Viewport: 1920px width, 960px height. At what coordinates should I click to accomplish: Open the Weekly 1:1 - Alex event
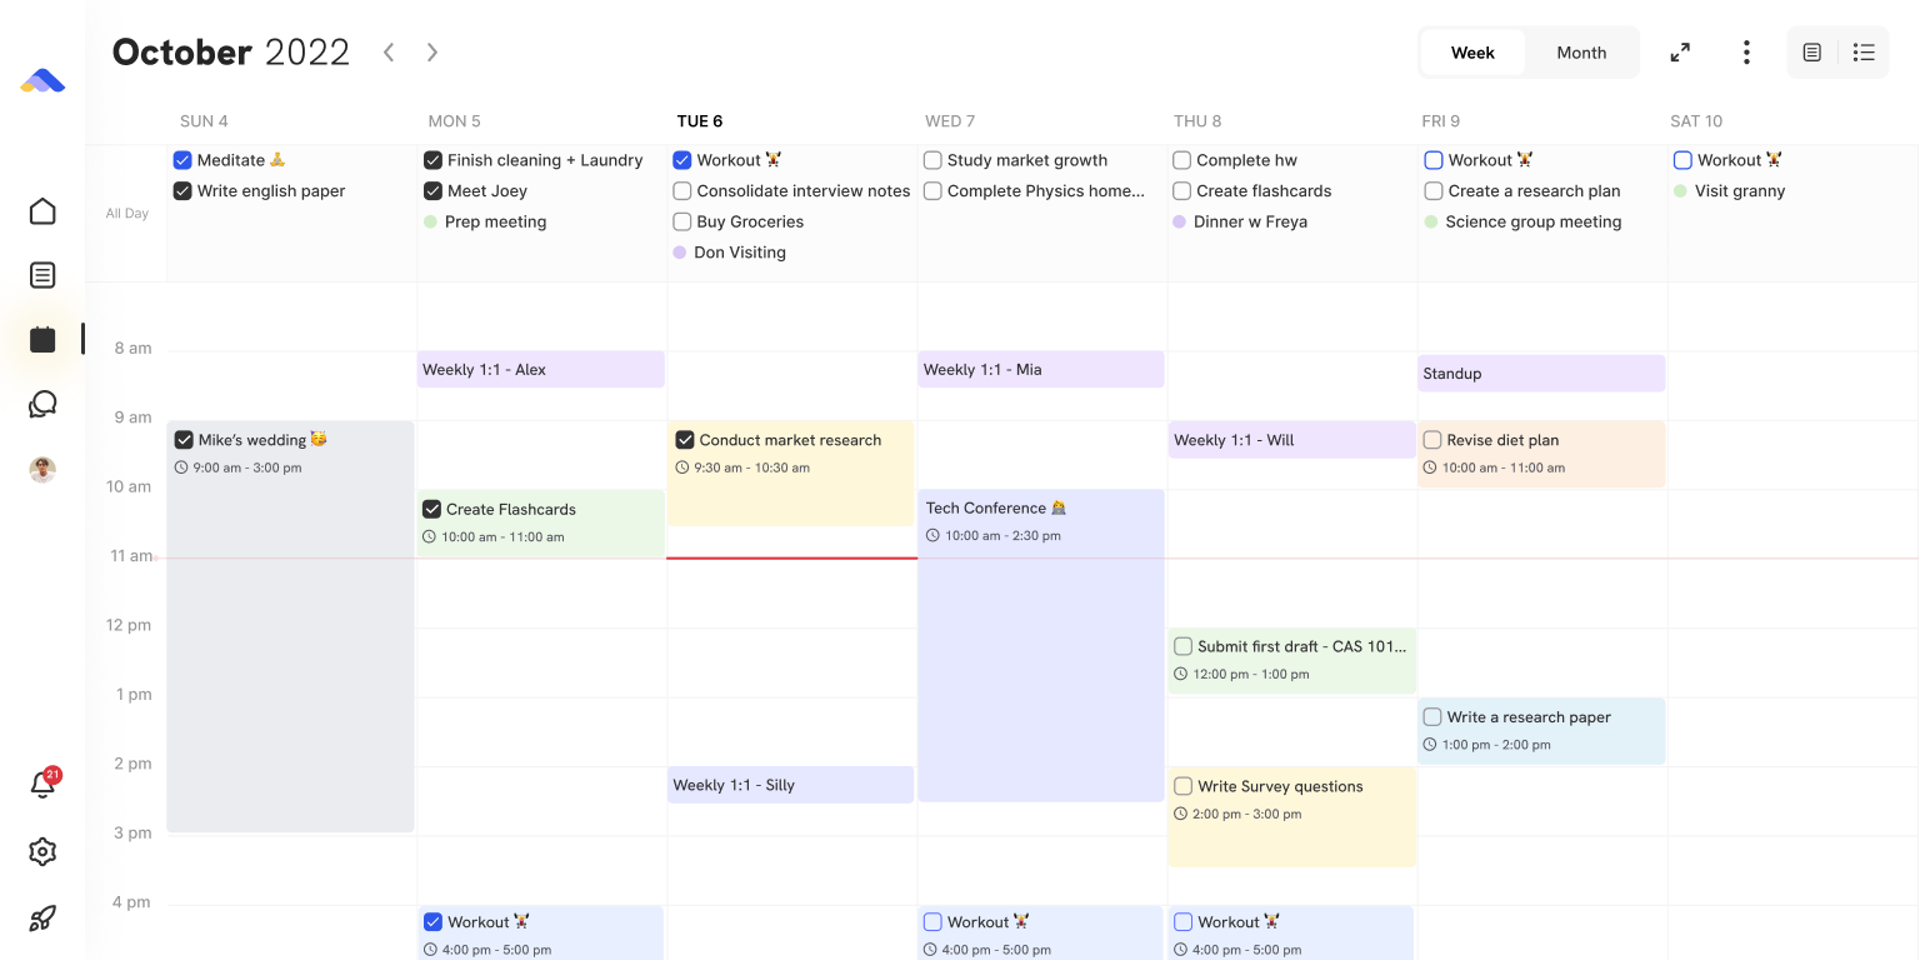pos(540,369)
